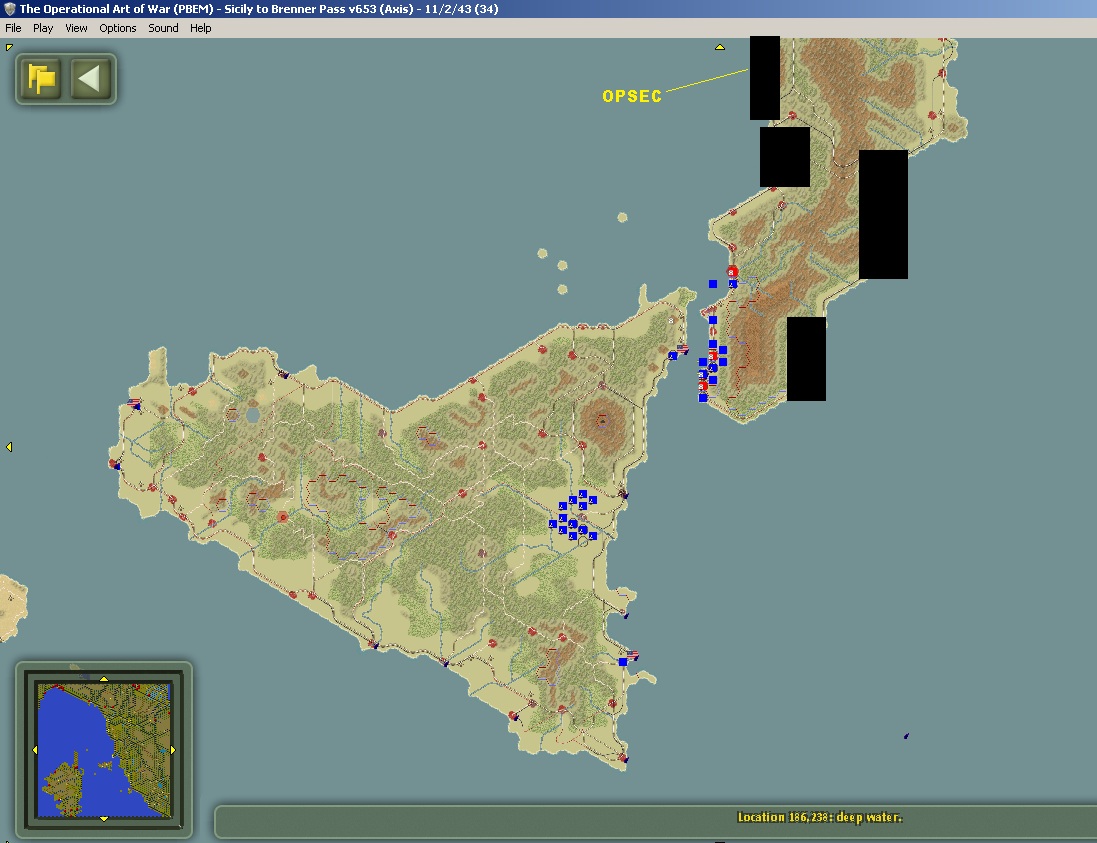Screen dimensions: 1097x843
Task: Open the Play menu
Action: coord(43,28)
